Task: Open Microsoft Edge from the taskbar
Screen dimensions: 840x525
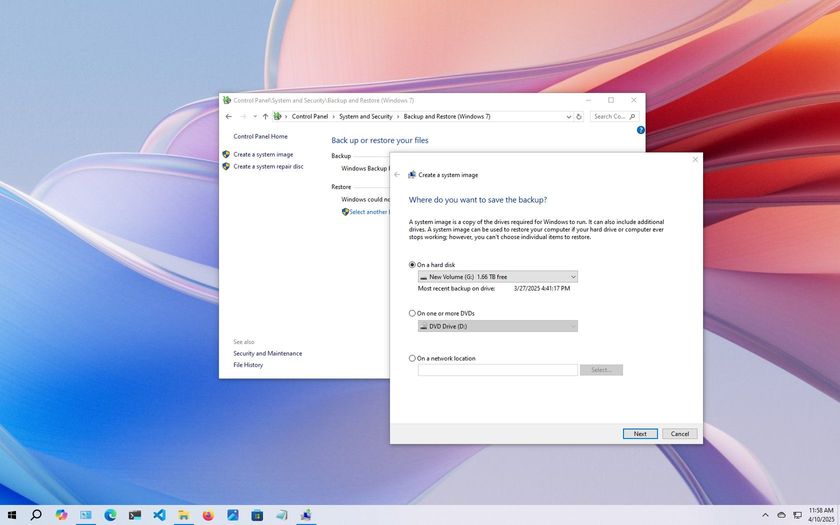Action: pos(110,515)
